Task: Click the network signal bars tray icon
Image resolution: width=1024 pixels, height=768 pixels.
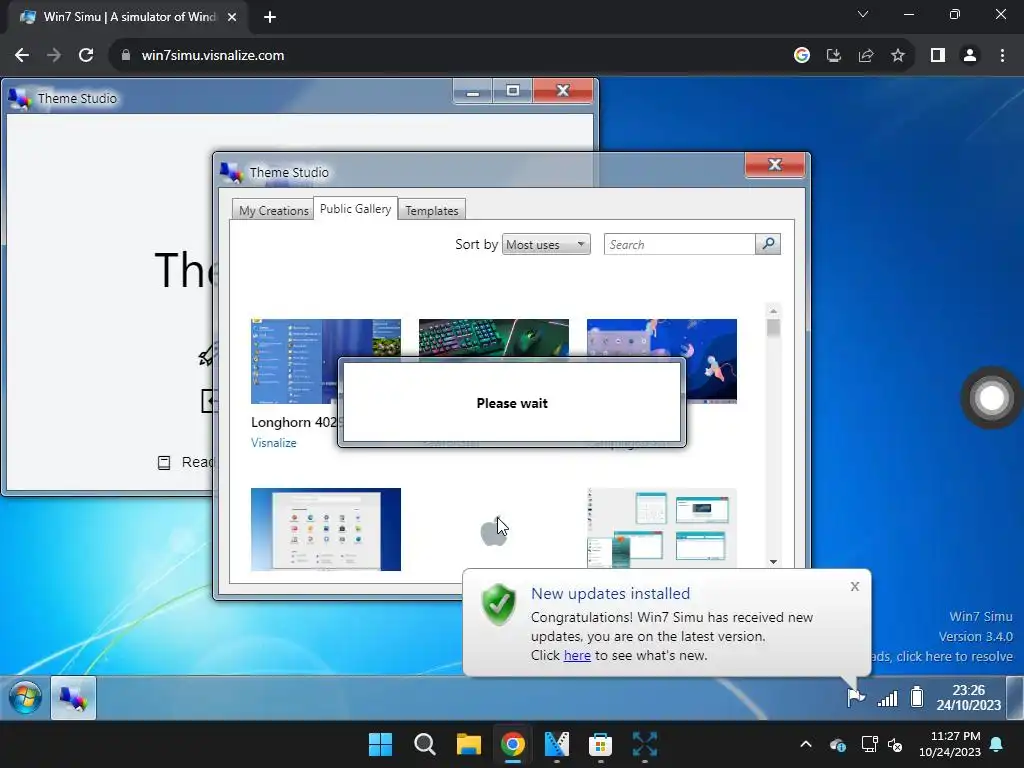Action: [888, 698]
